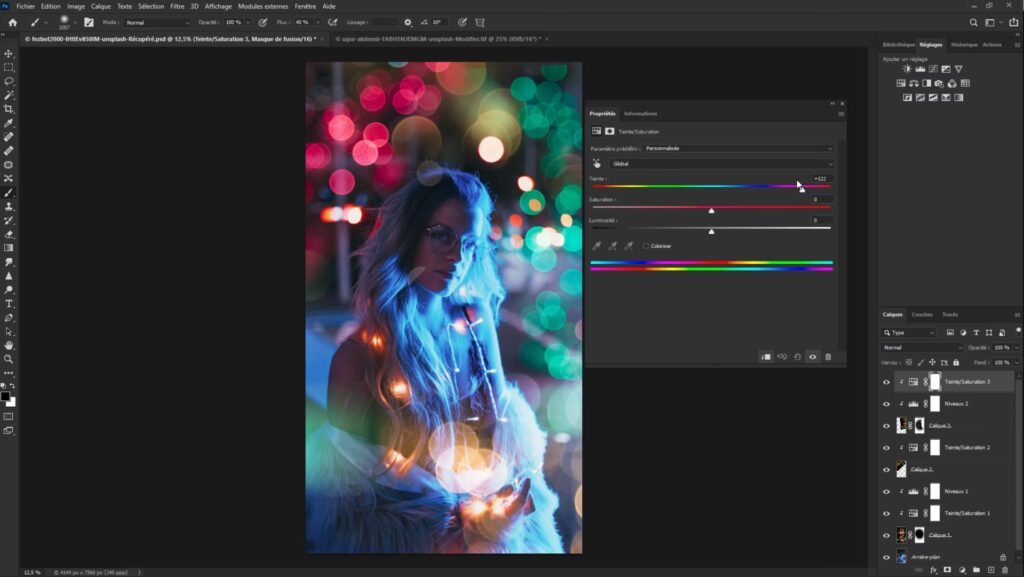Image resolution: width=1024 pixels, height=577 pixels.
Task: Click the Move tool at the toolbar top
Action: (x=9, y=54)
